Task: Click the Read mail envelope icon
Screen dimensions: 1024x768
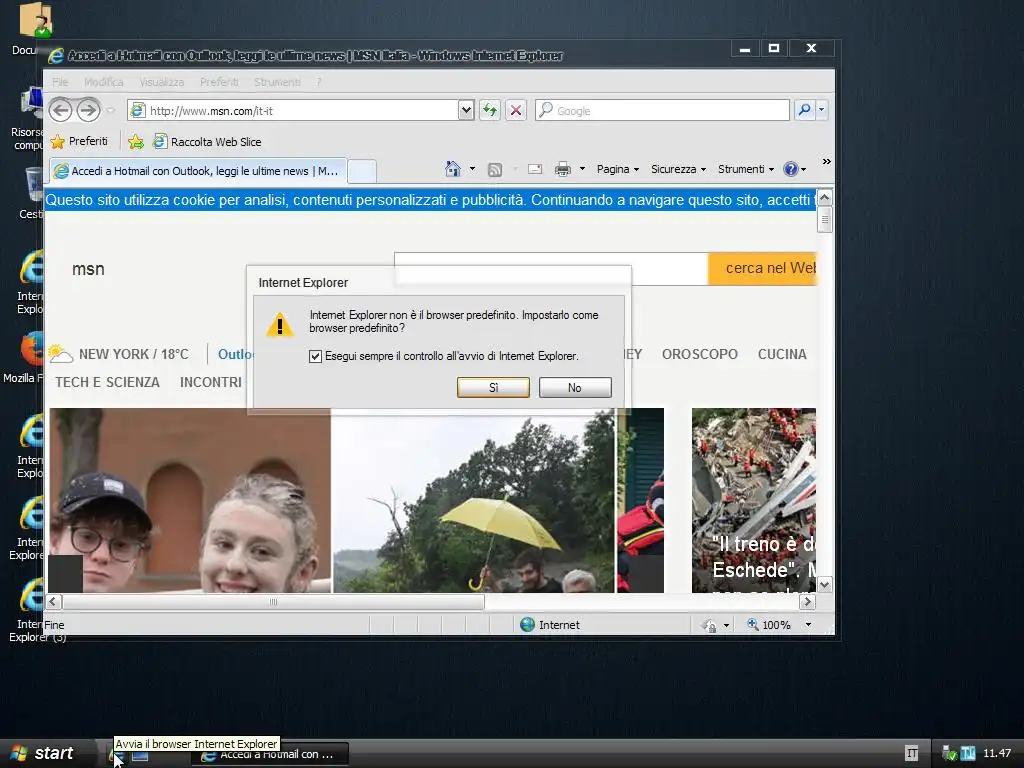Action: 535,169
